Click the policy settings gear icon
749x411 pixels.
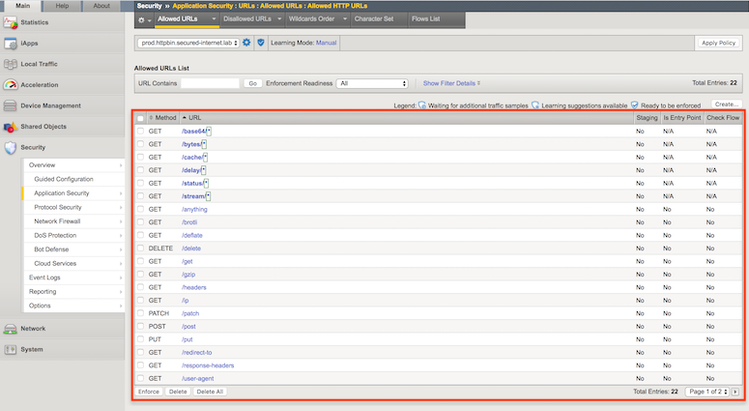[247, 43]
